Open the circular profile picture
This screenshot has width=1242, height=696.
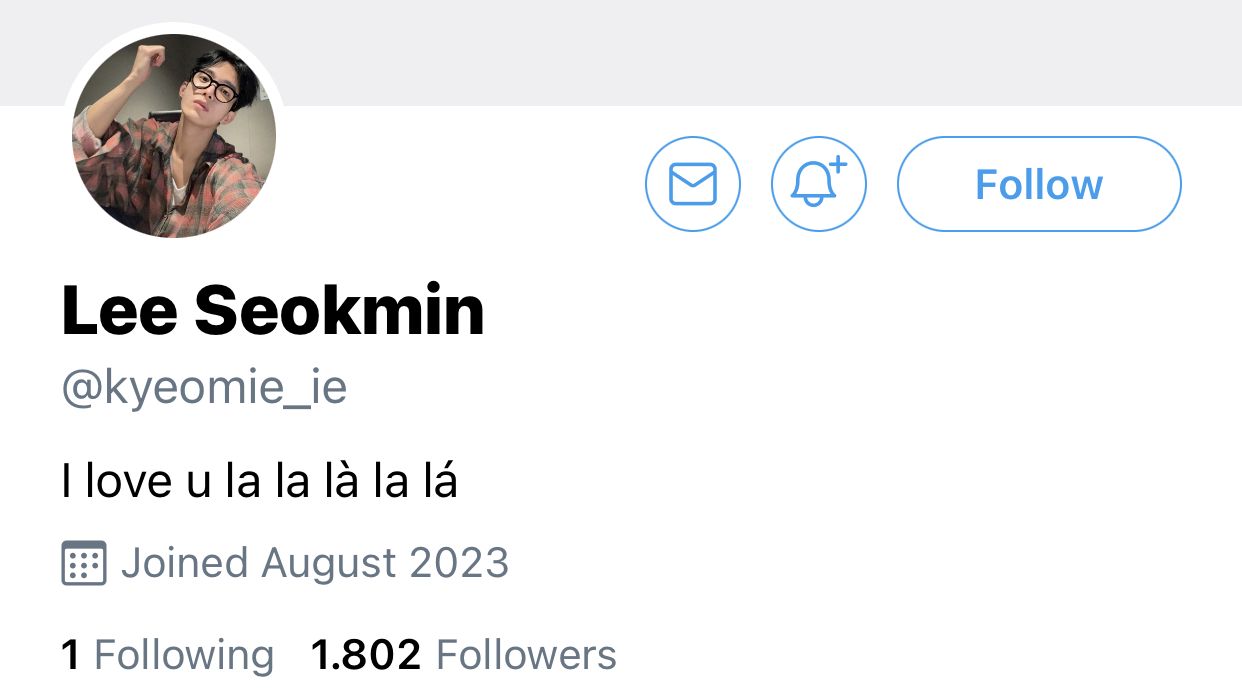174,136
